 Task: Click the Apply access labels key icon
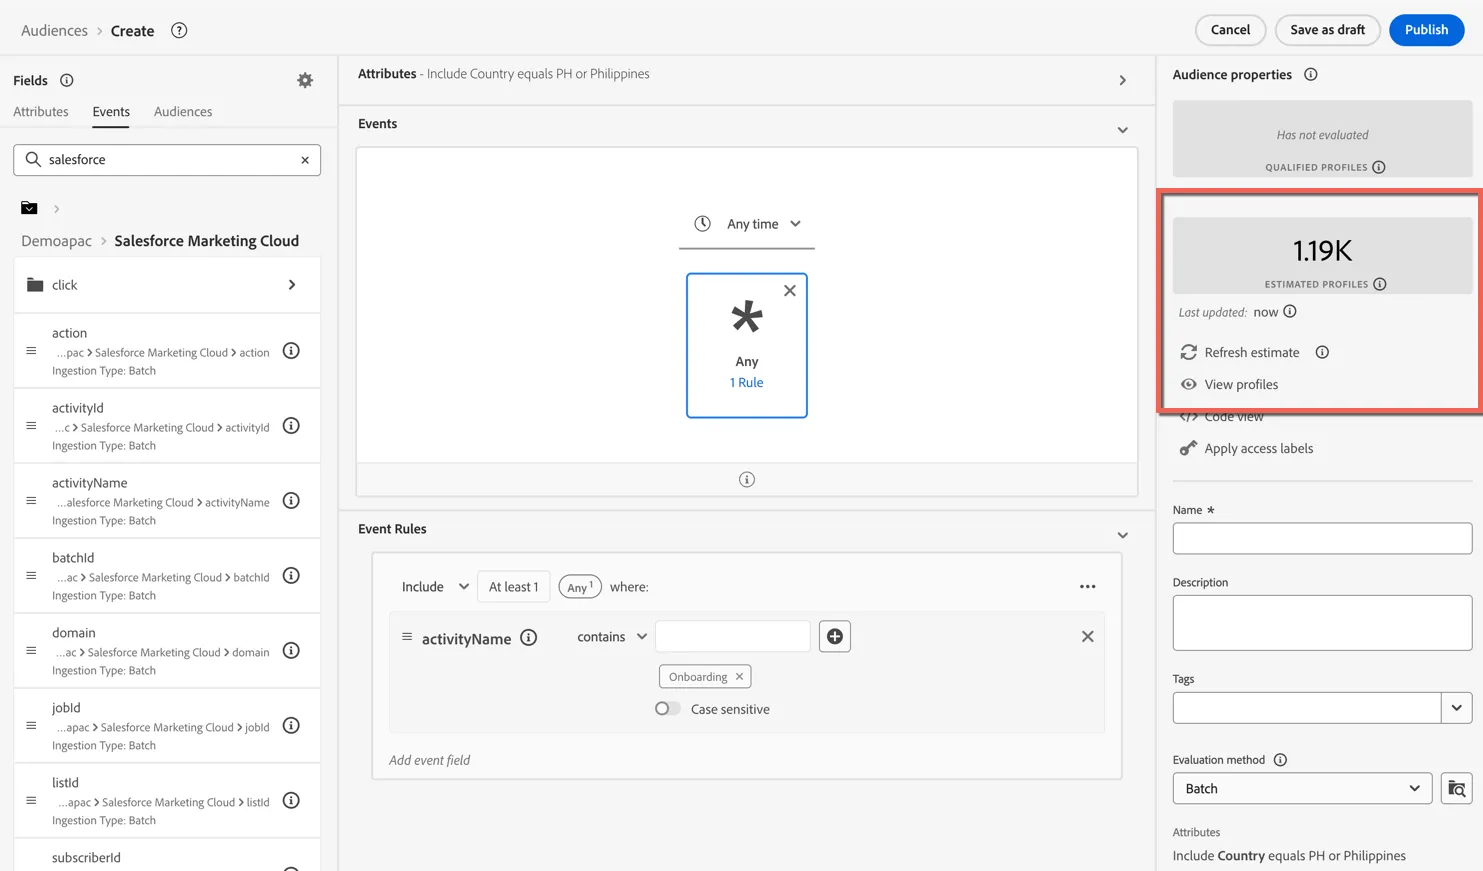1188,448
